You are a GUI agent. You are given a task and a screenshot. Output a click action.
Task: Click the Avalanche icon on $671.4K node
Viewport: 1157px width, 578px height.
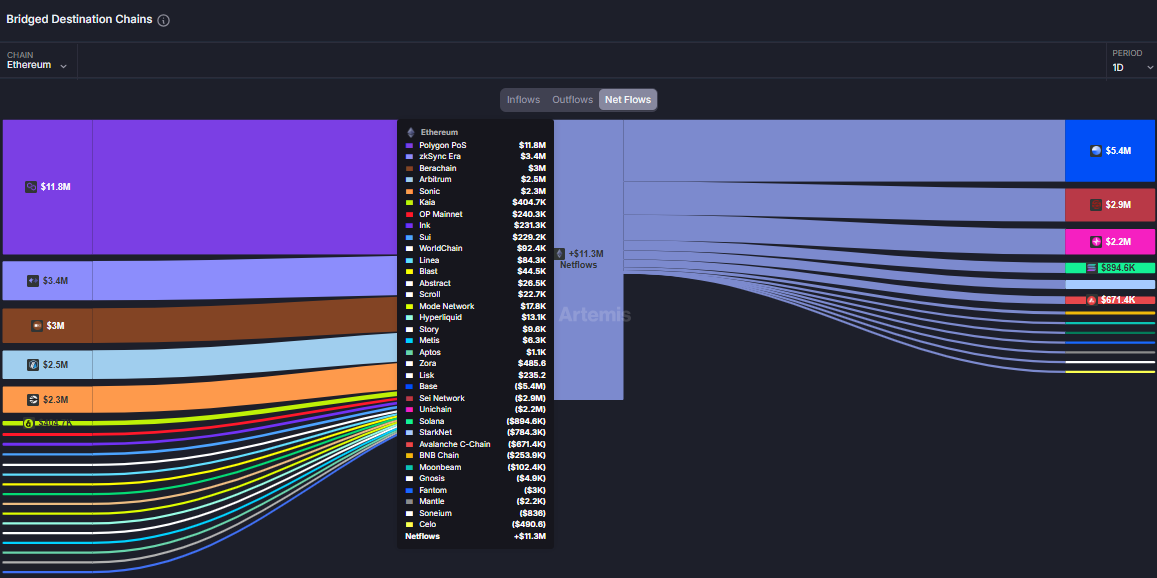pyautogui.click(x=1092, y=300)
